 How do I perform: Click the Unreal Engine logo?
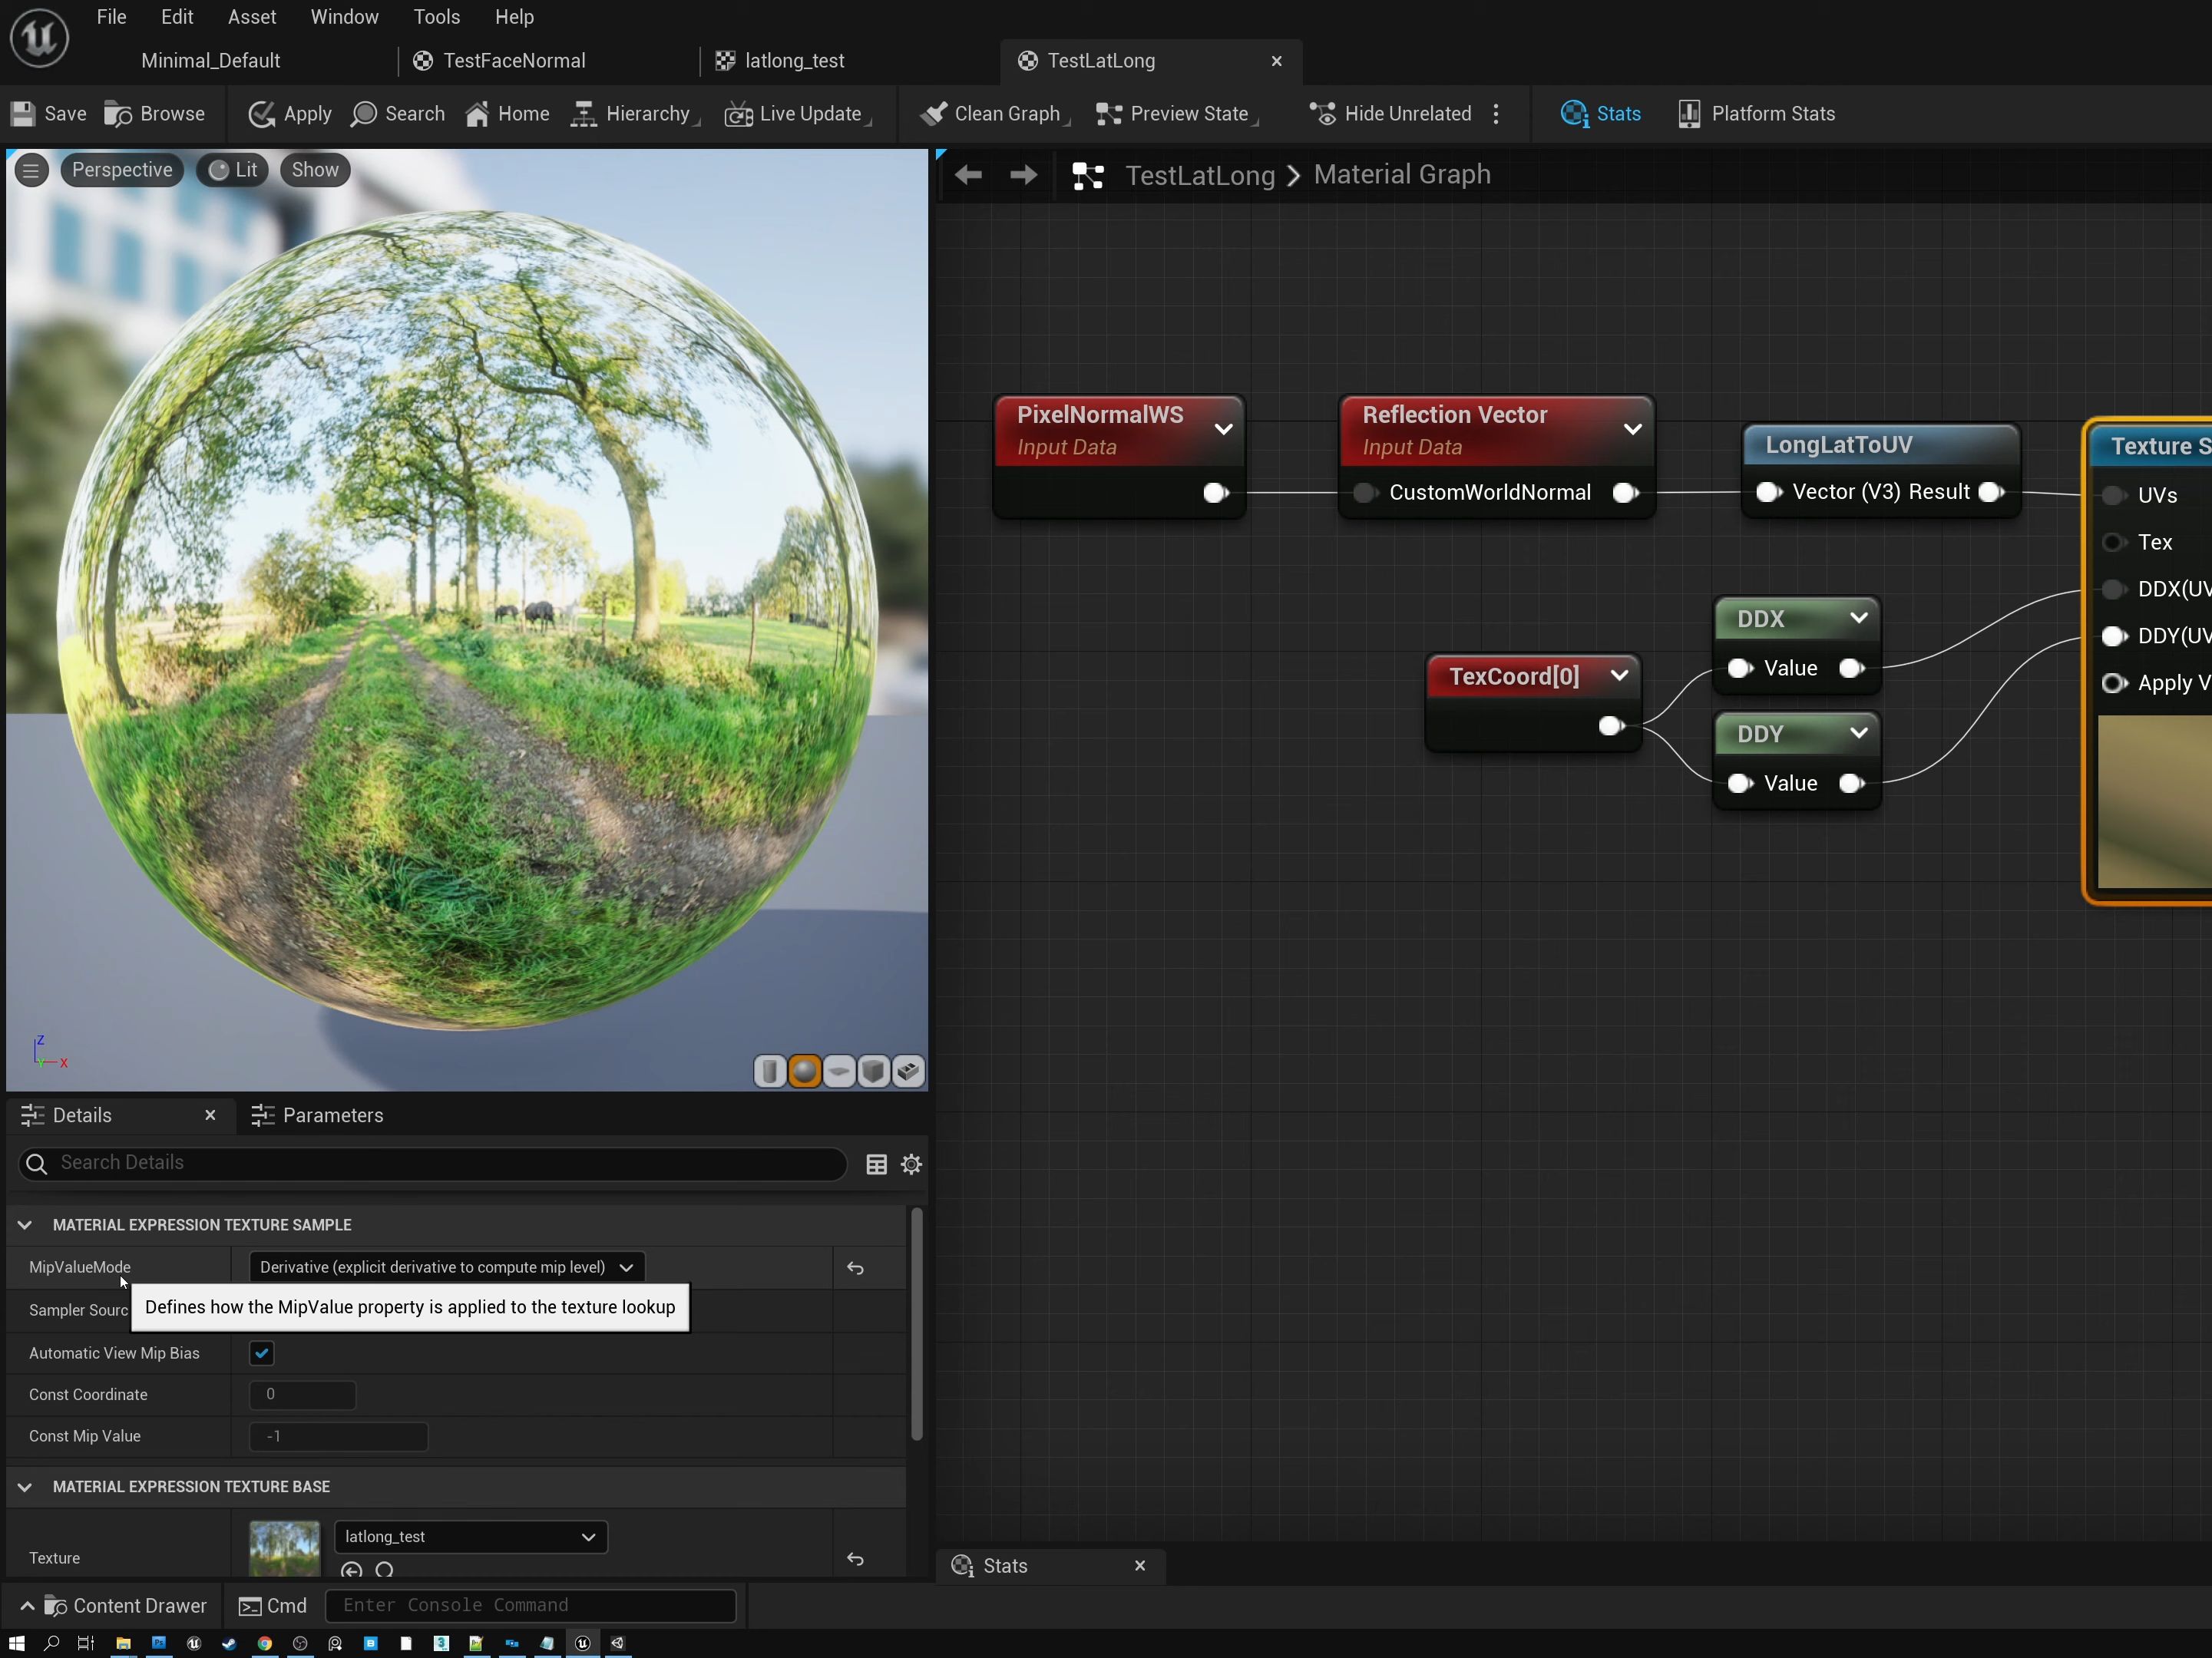tap(39, 38)
